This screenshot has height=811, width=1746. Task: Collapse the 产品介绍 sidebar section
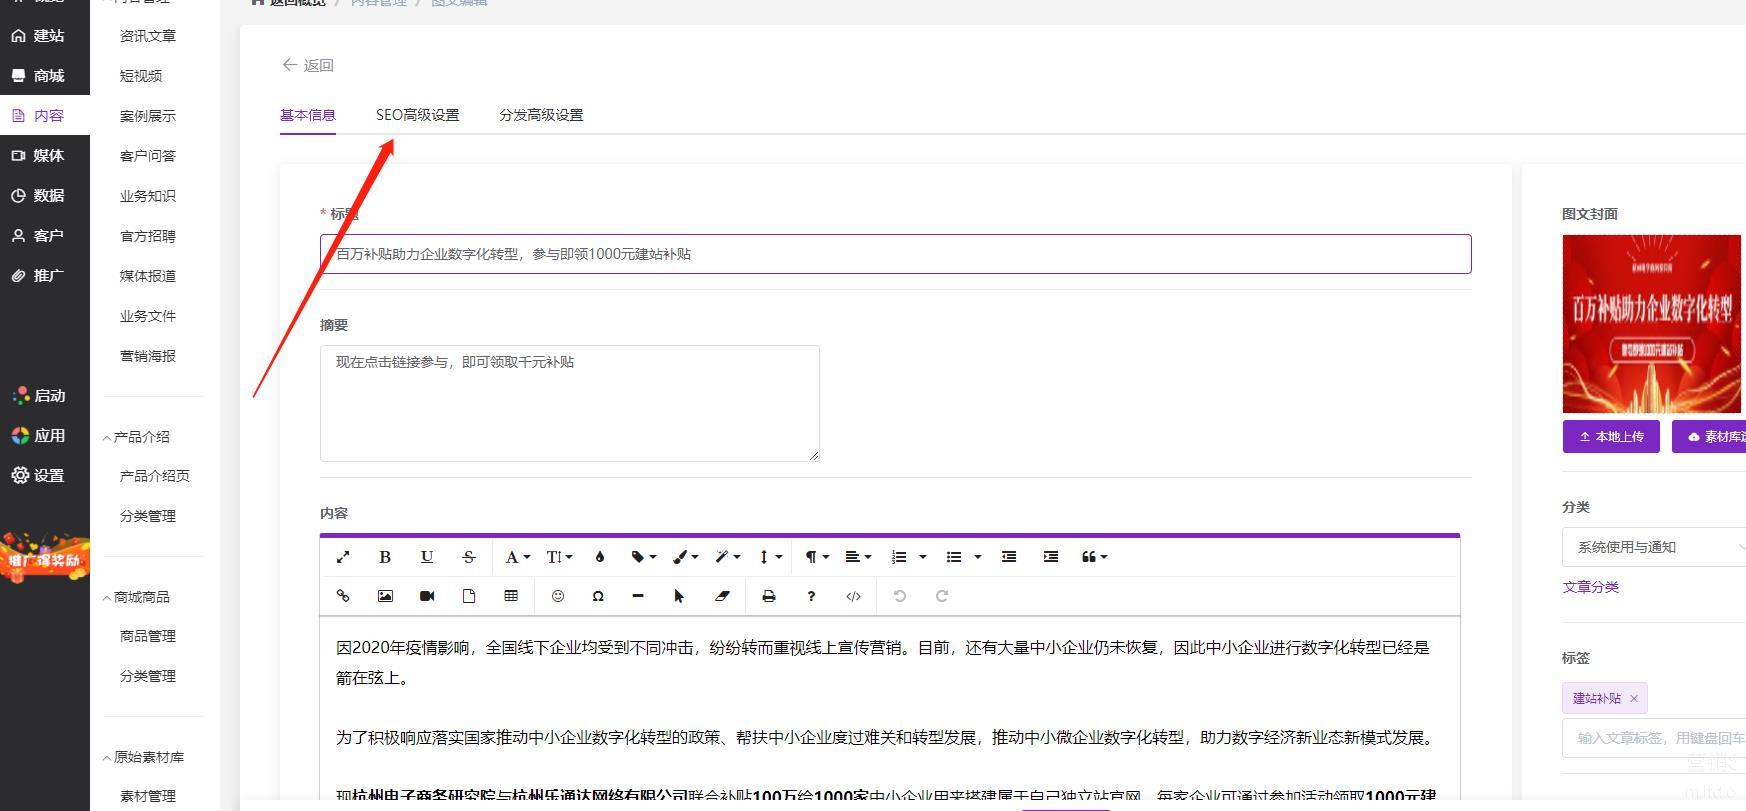coord(140,437)
